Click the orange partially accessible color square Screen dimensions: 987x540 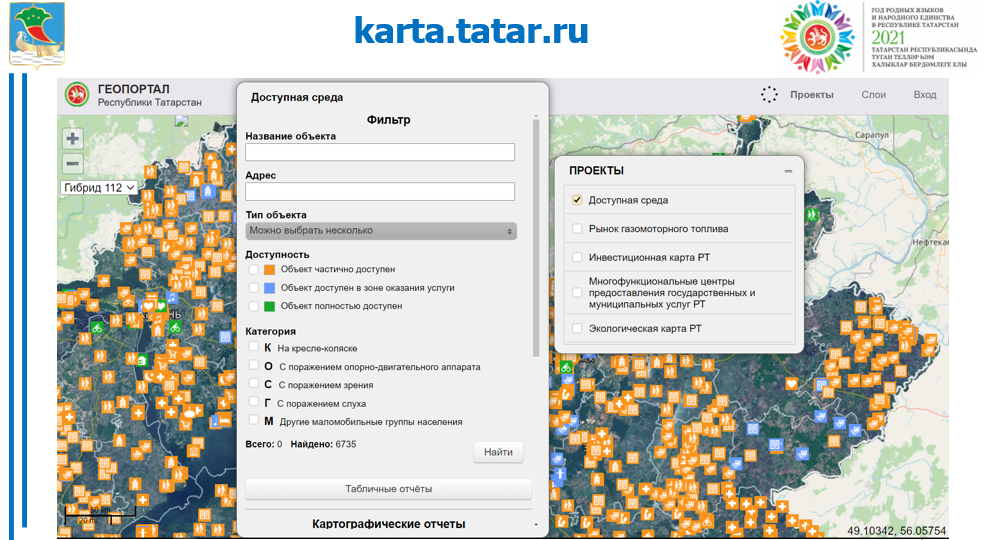(269, 270)
